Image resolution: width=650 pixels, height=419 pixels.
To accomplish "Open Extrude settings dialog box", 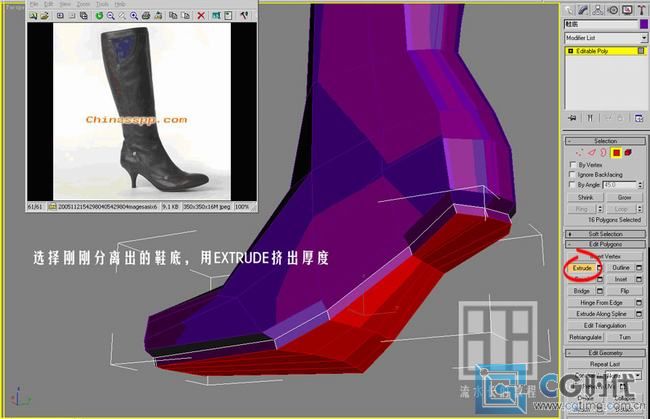I will click(599, 268).
